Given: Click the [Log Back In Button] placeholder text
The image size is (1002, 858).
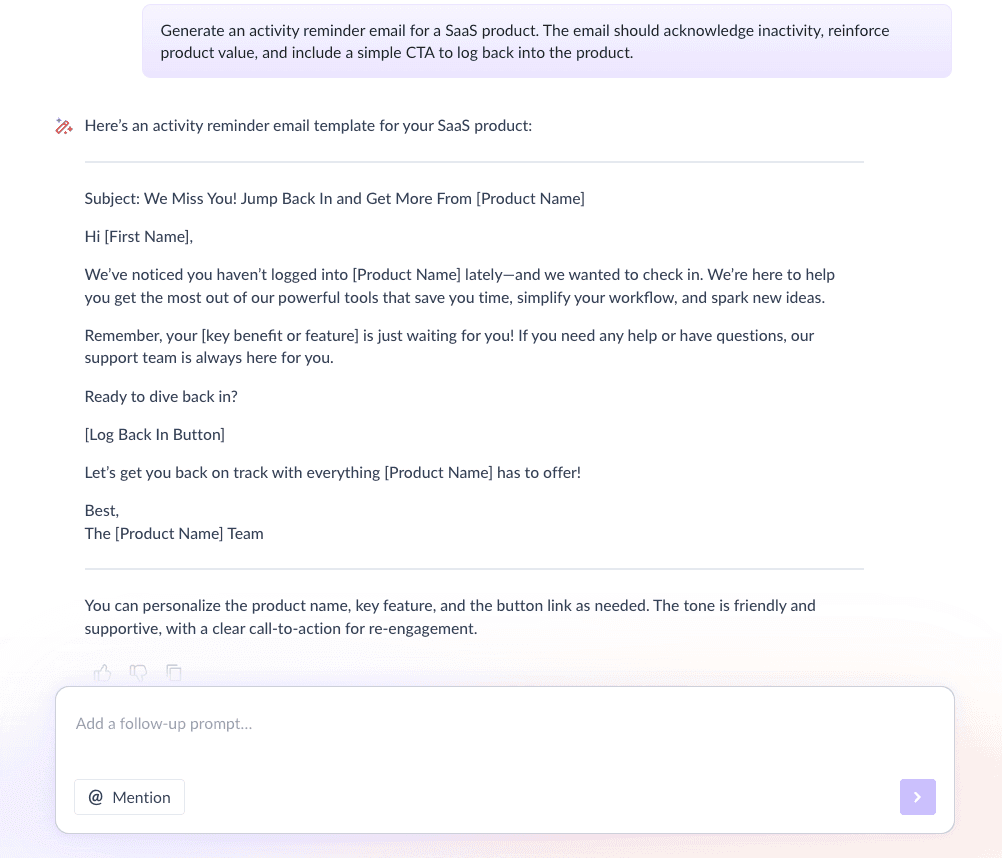Looking at the screenshot, I should pyautogui.click(x=154, y=434).
